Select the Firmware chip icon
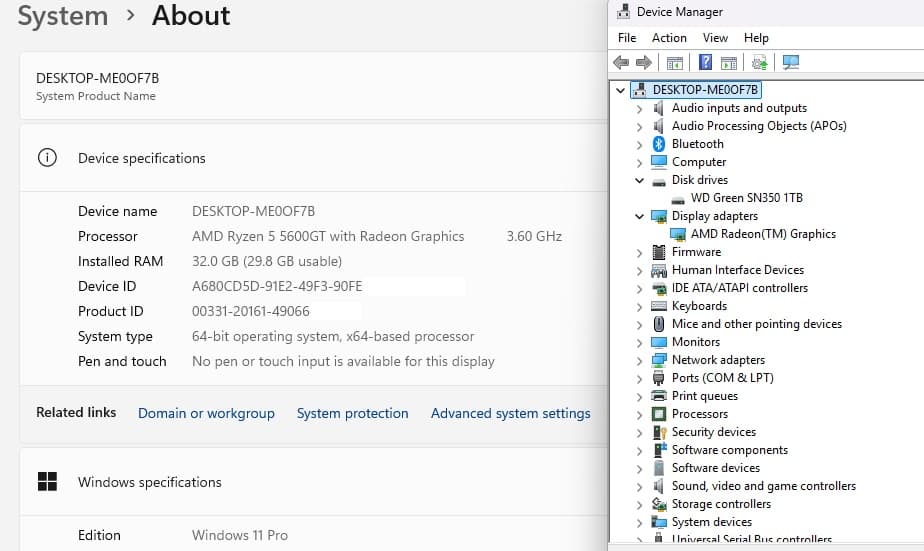Viewport: 924px width, 551px height. click(659, 252)
